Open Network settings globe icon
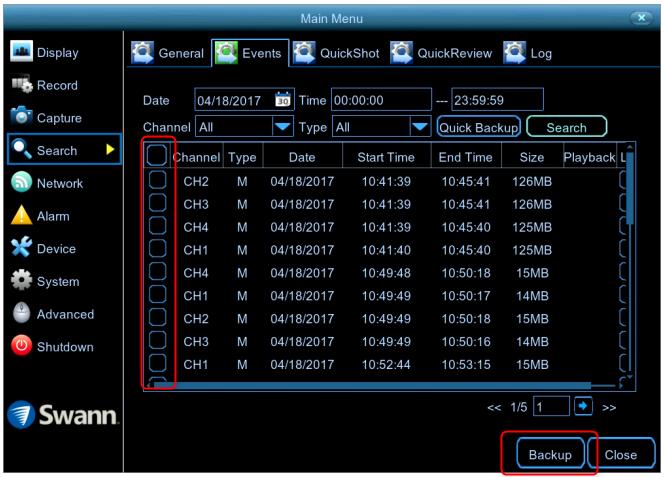 tap(20, 184)
